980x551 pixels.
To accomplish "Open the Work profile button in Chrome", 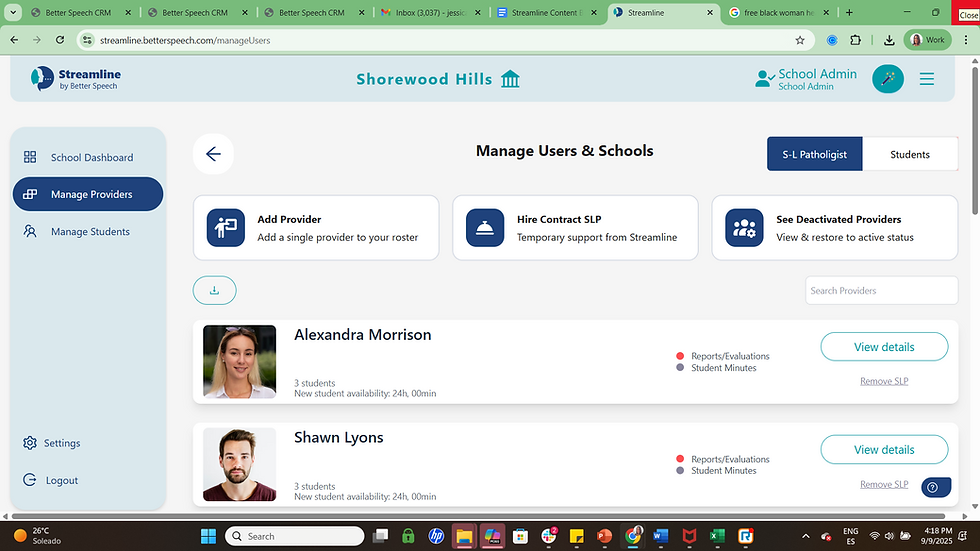I will 928,40.
